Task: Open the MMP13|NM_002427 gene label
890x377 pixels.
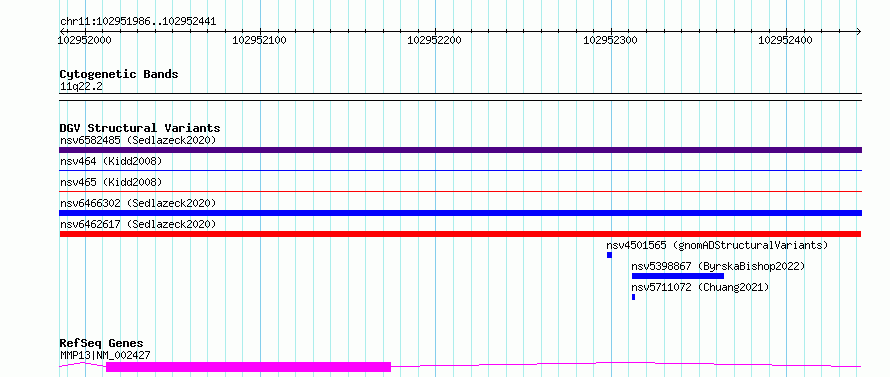Action: (x=105, y=355)
